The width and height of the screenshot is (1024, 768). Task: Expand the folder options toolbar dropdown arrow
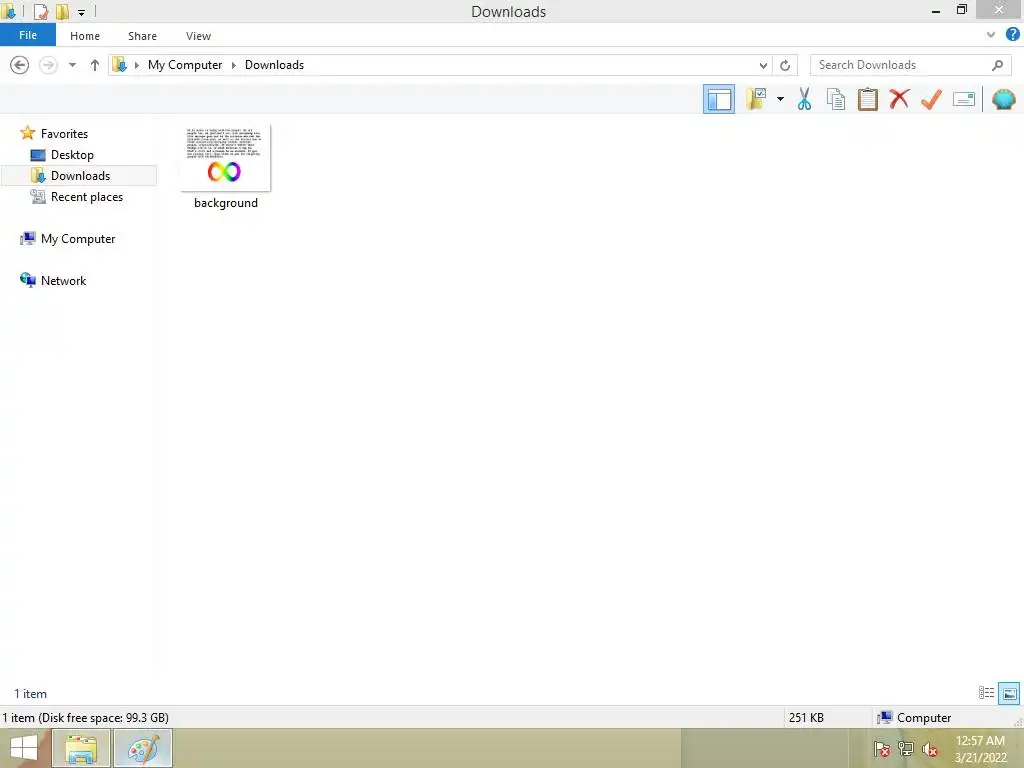(x=780, y=99)
